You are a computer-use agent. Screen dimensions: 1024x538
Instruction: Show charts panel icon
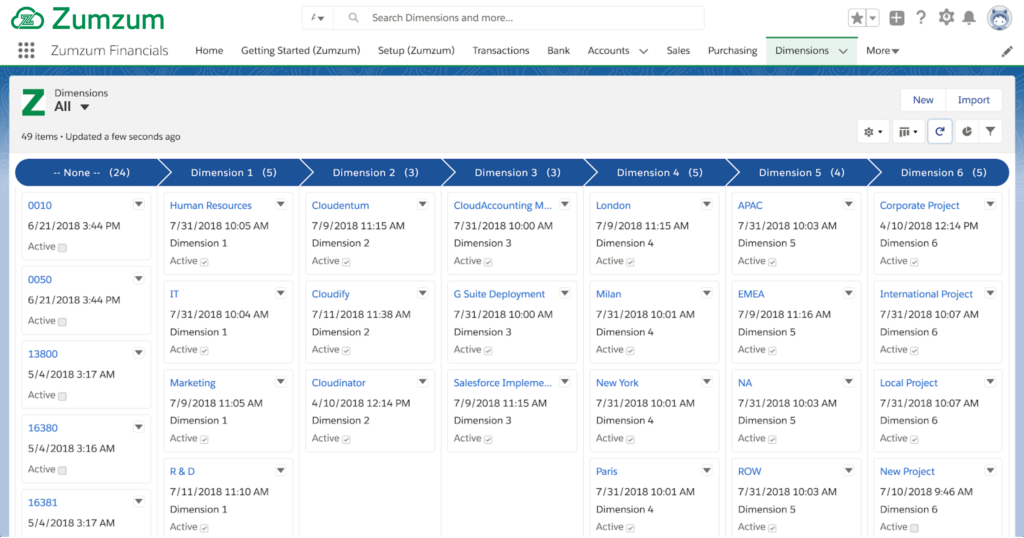pyautogui.click(x=967, y=132)
